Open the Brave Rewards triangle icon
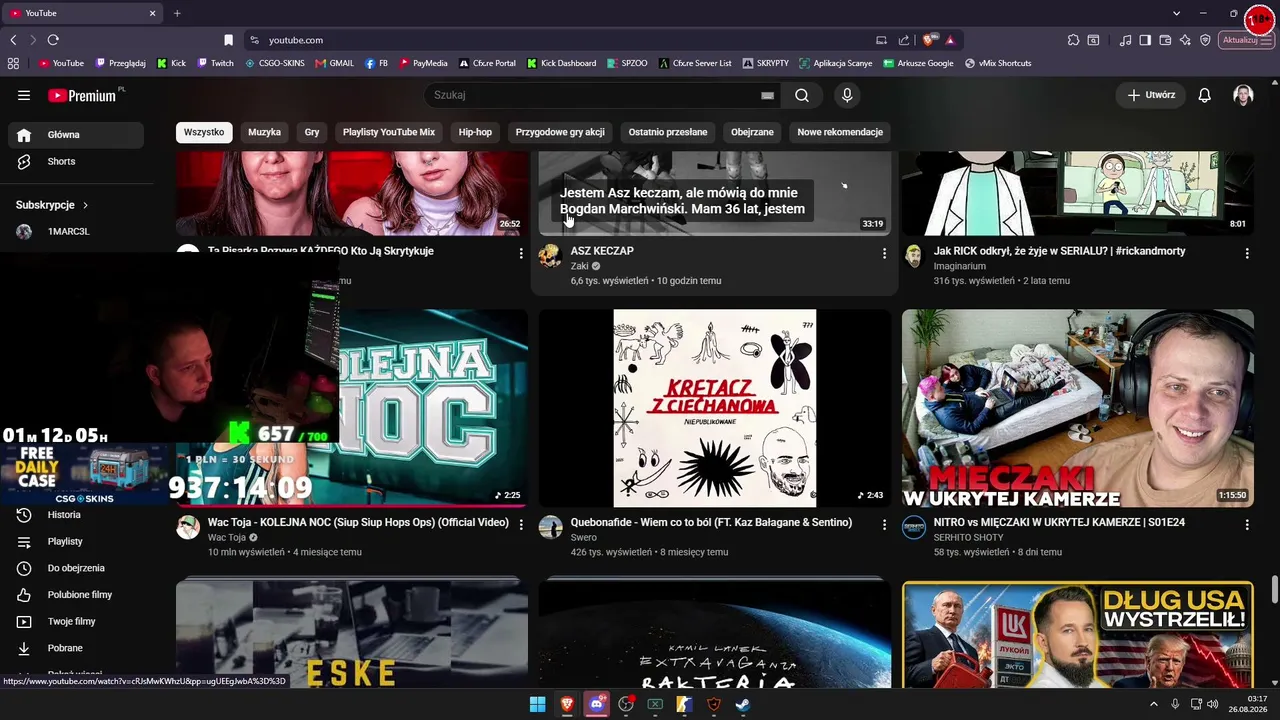Image resolution: width=1280 pixels, height=720 pixels. point(949,40)
